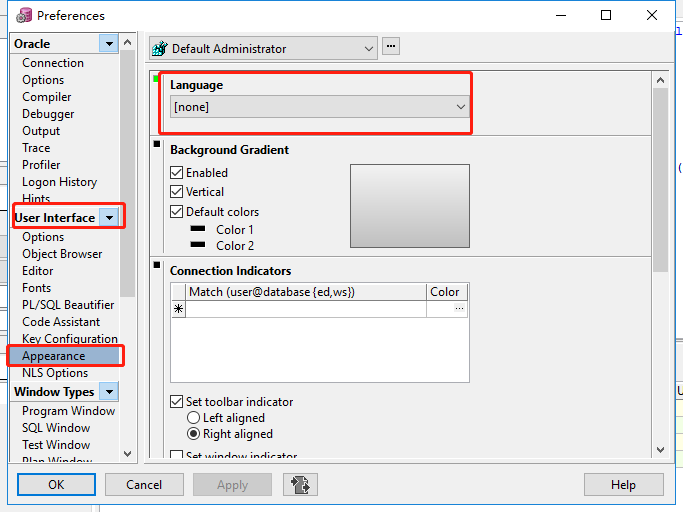
Task: Select Options under User Interface
Action: point(43,237)
